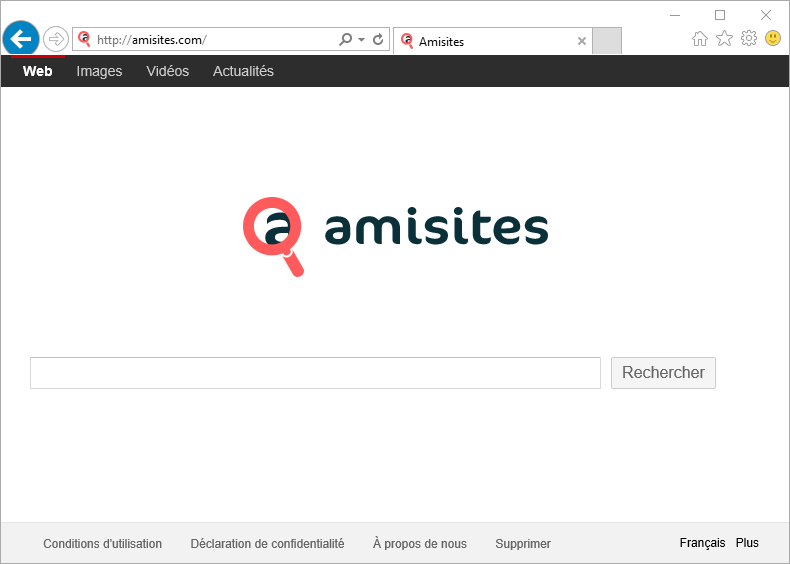
Task: Open the Plus languages menu
Action: (747, 543)
